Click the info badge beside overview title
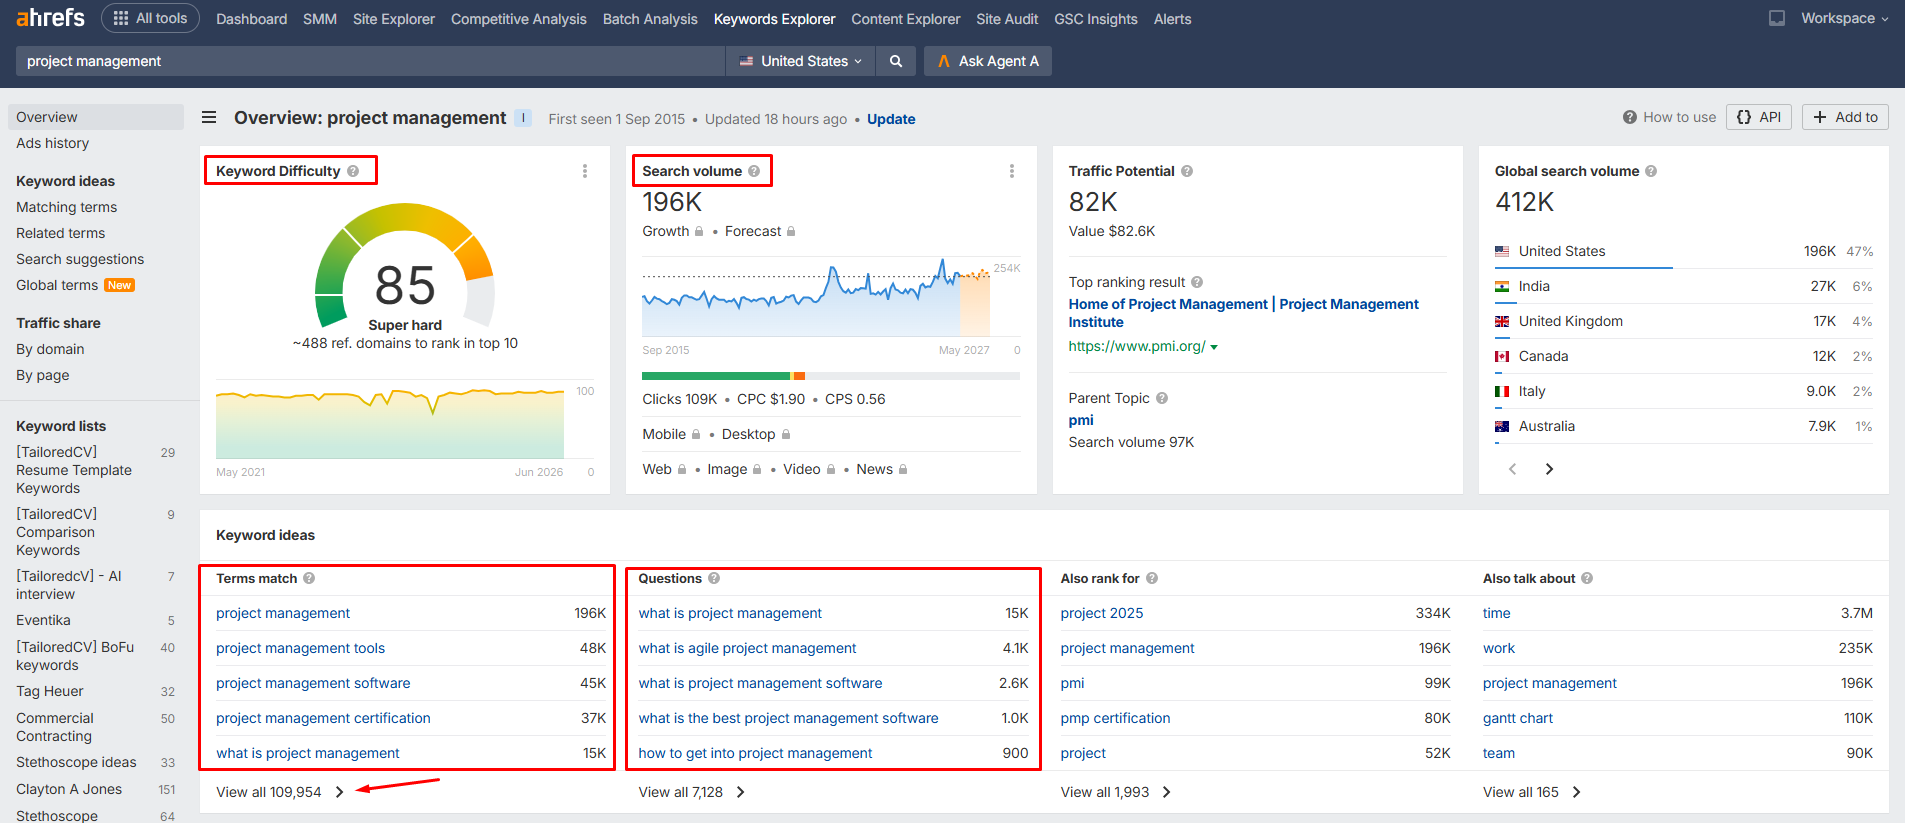The image size is (1905, 823). tap(523, 118)
